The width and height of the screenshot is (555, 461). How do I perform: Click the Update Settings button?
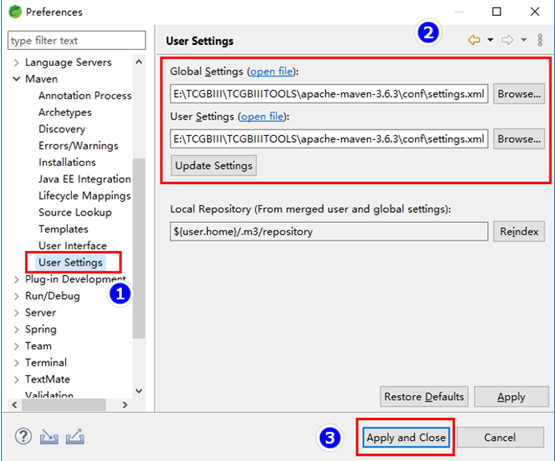coord(214,166)
